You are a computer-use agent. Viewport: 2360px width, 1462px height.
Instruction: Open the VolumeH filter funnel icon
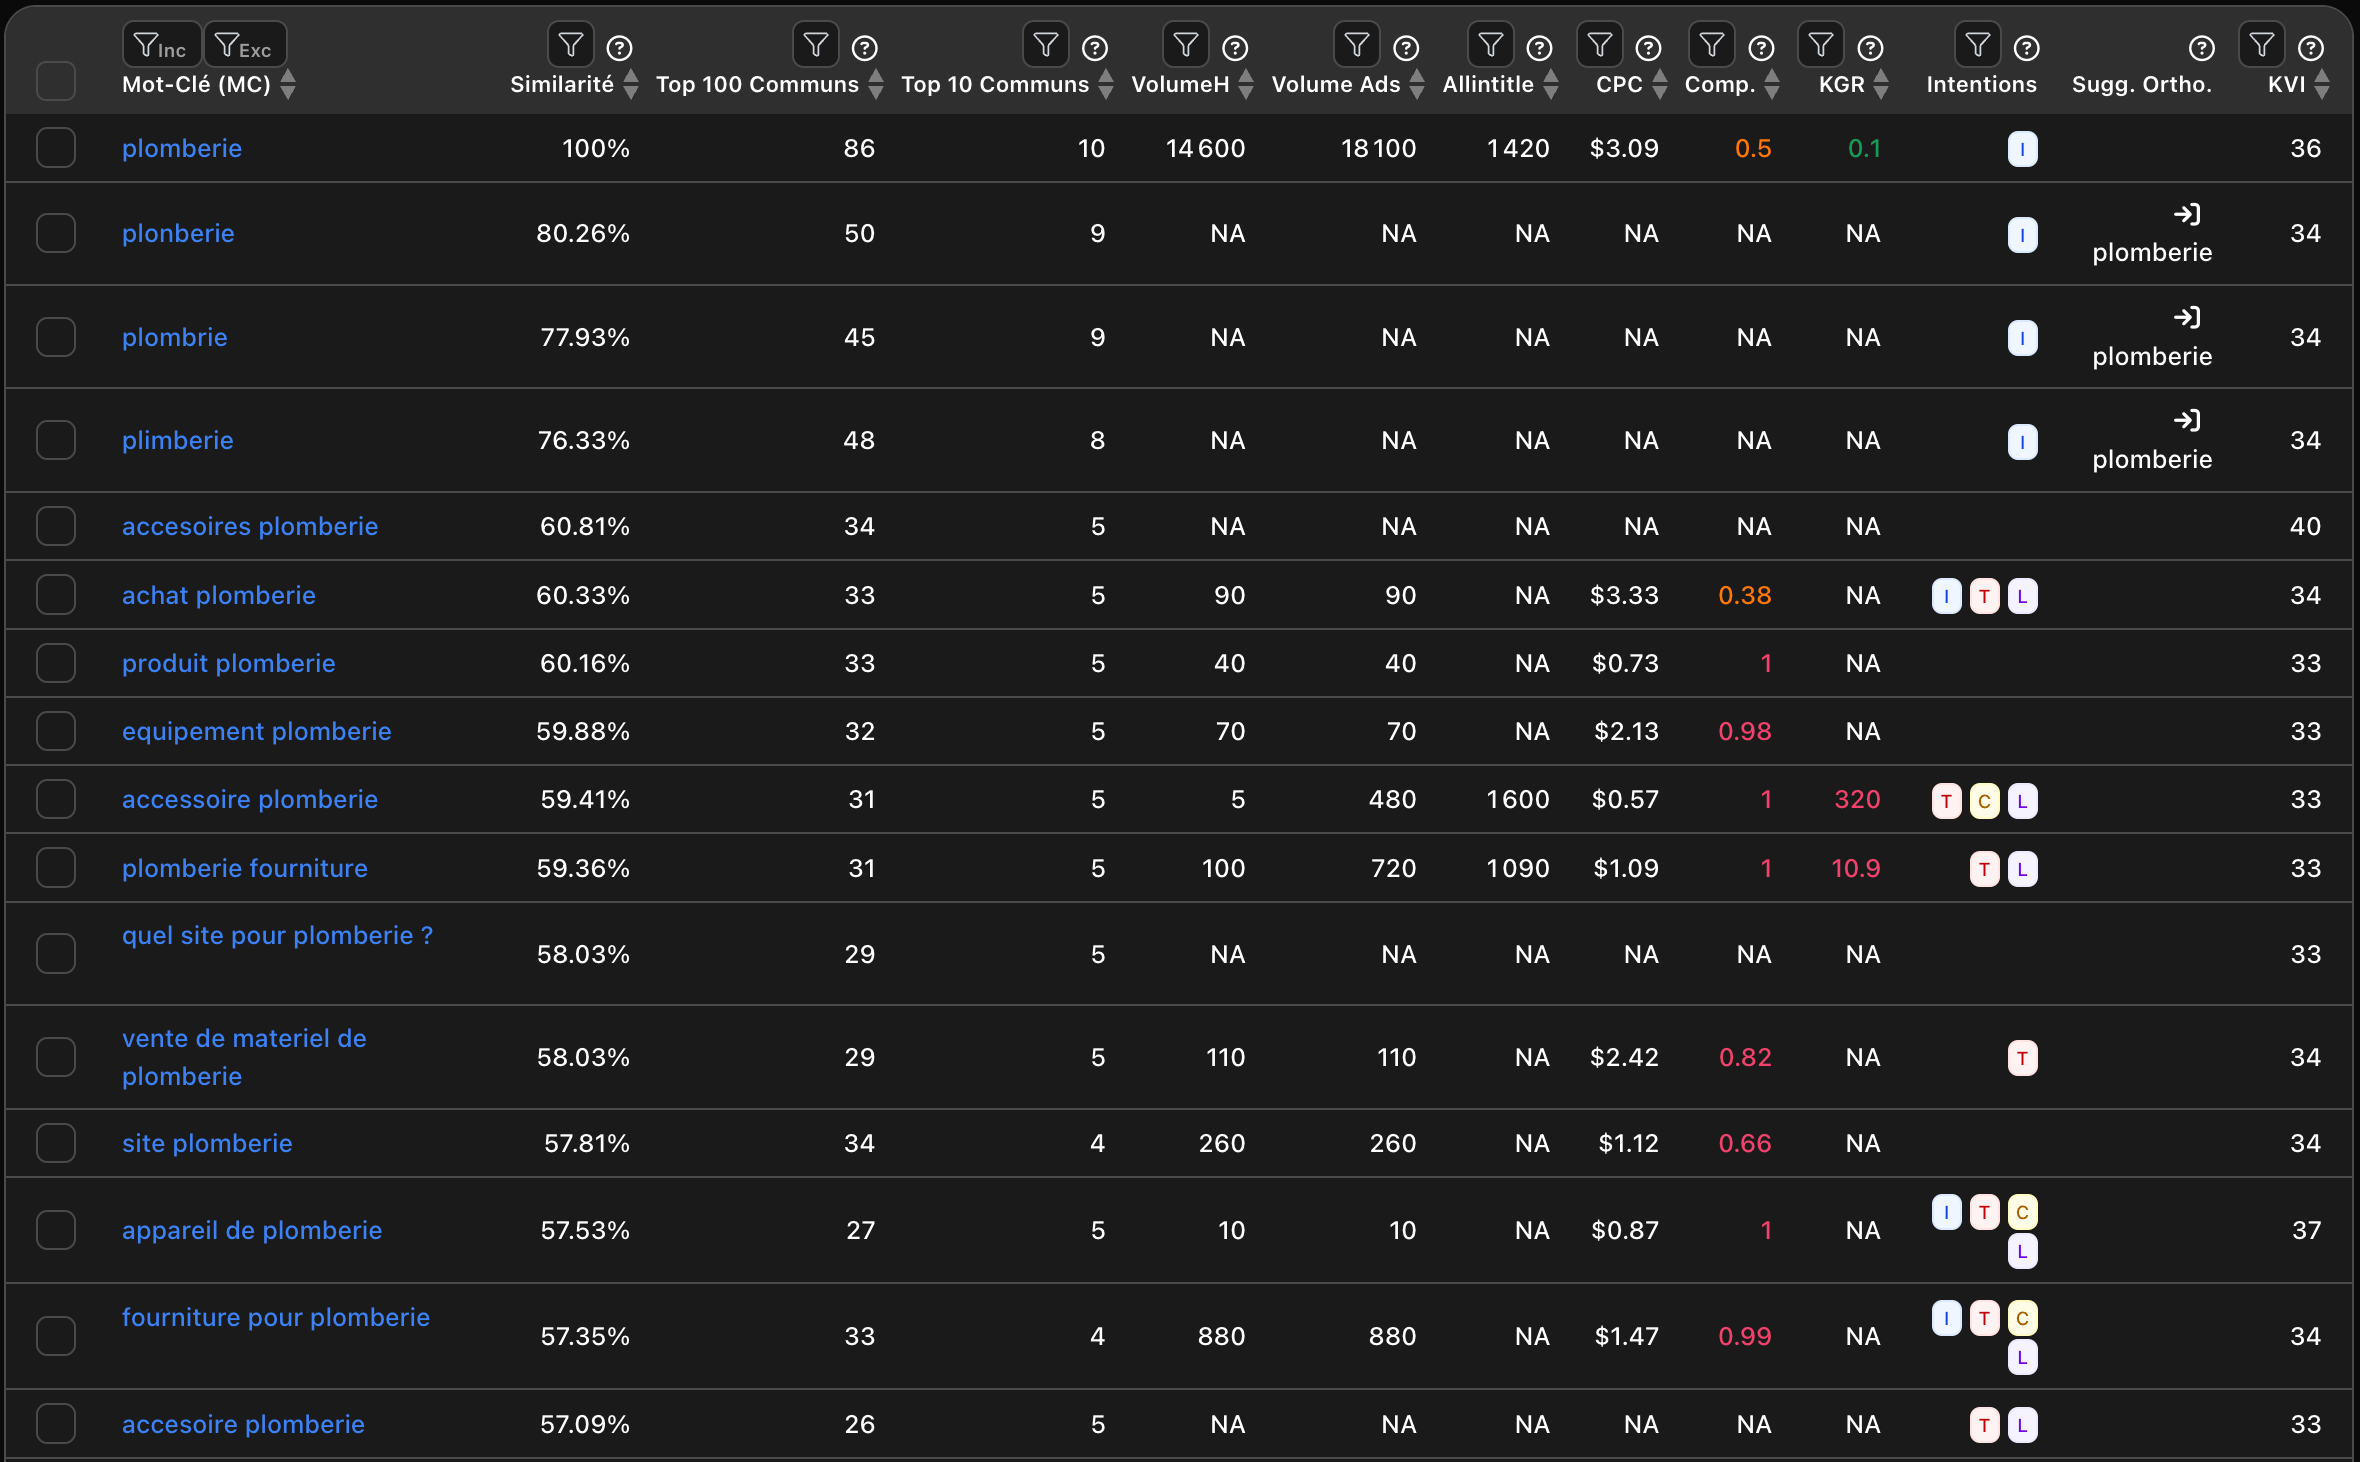[1185, 46]
